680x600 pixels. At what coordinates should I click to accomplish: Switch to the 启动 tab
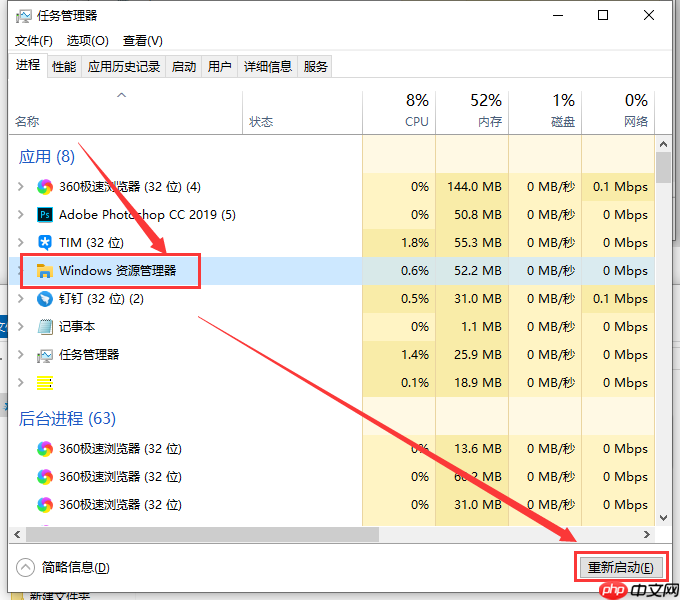click(x=183, y=67)
